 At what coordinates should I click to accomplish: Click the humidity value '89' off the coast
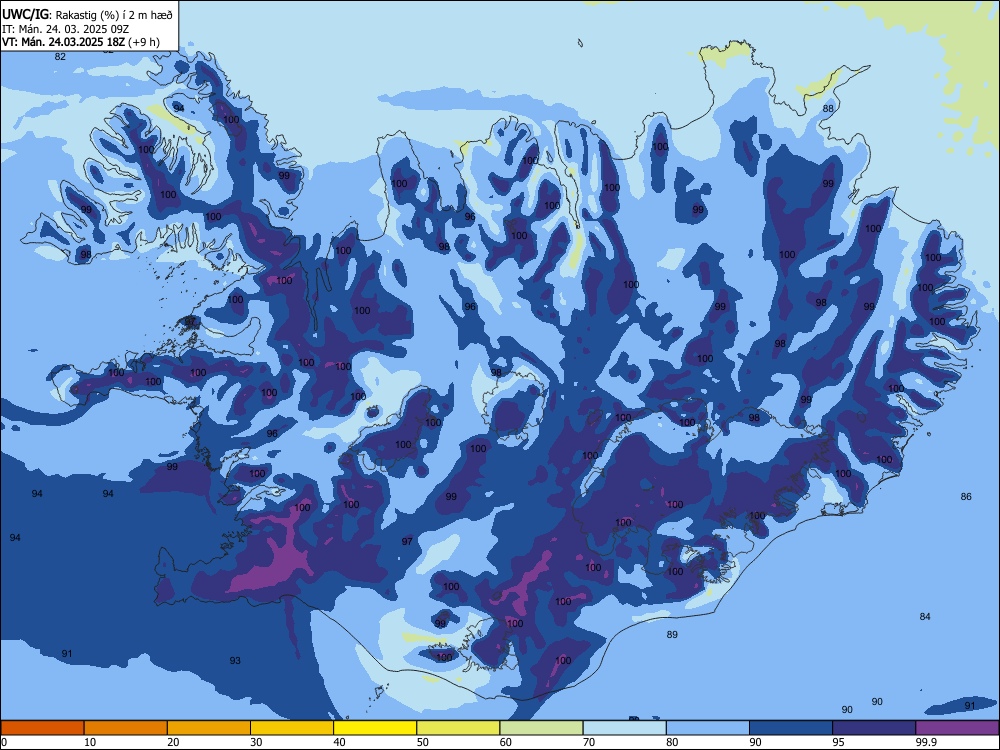pos(672,634)
